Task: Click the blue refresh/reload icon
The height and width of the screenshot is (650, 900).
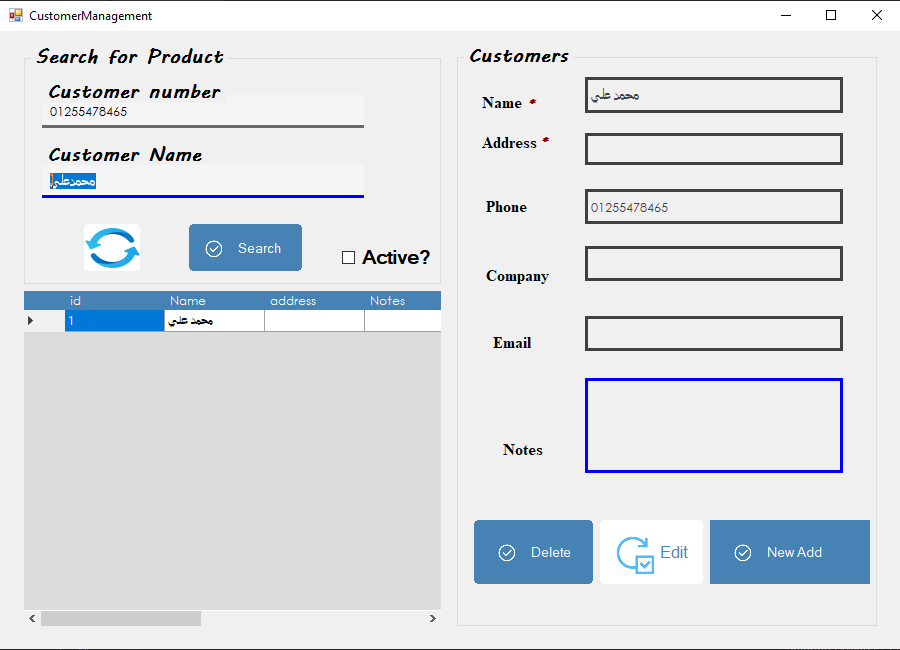Action: point(111,247)
